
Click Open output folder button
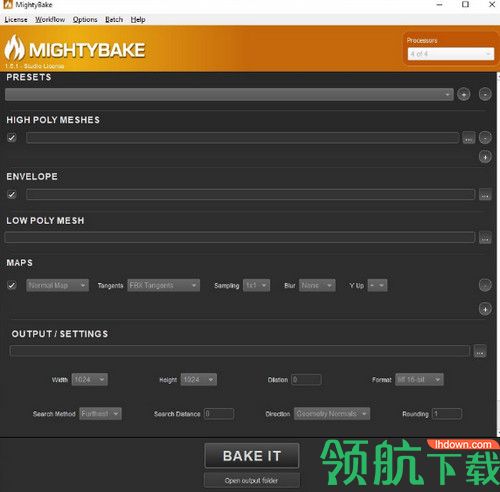click(252, 480)
